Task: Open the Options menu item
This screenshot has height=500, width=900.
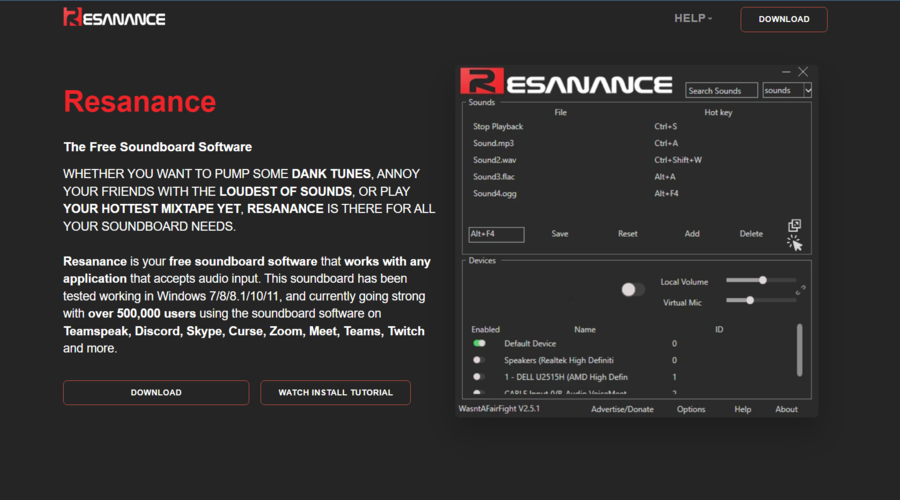Action: click(690, 409)
